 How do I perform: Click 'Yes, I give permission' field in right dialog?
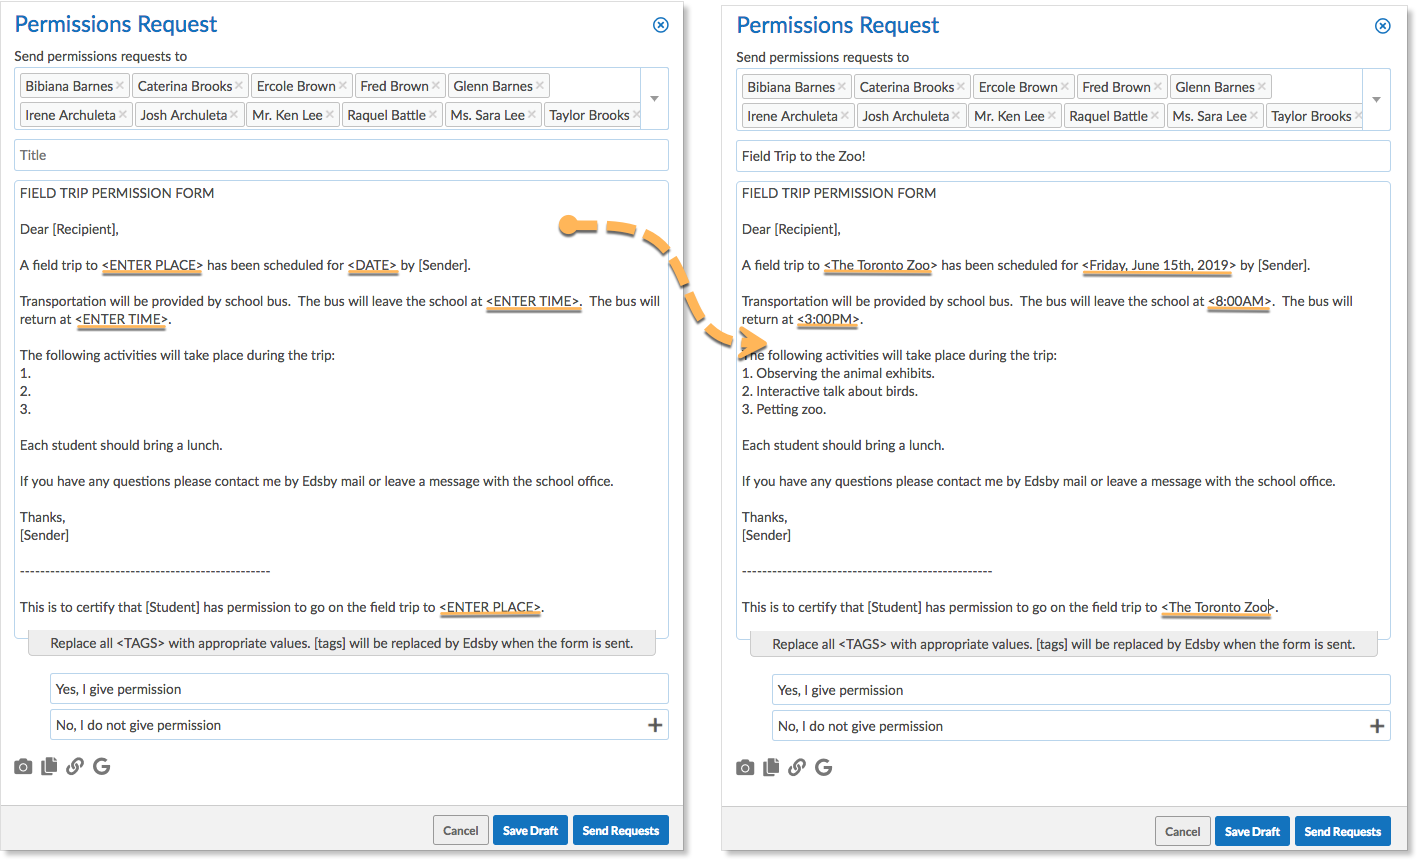(1081, 690)
